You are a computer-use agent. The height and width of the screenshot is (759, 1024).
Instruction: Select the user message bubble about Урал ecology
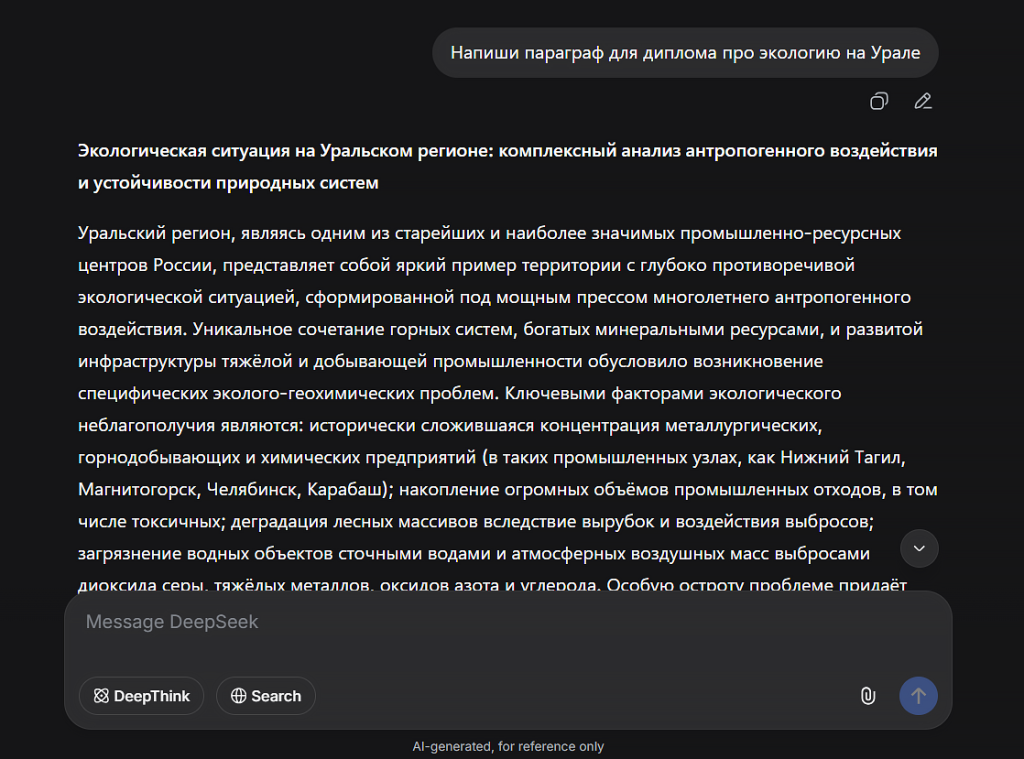pos(685,52)
